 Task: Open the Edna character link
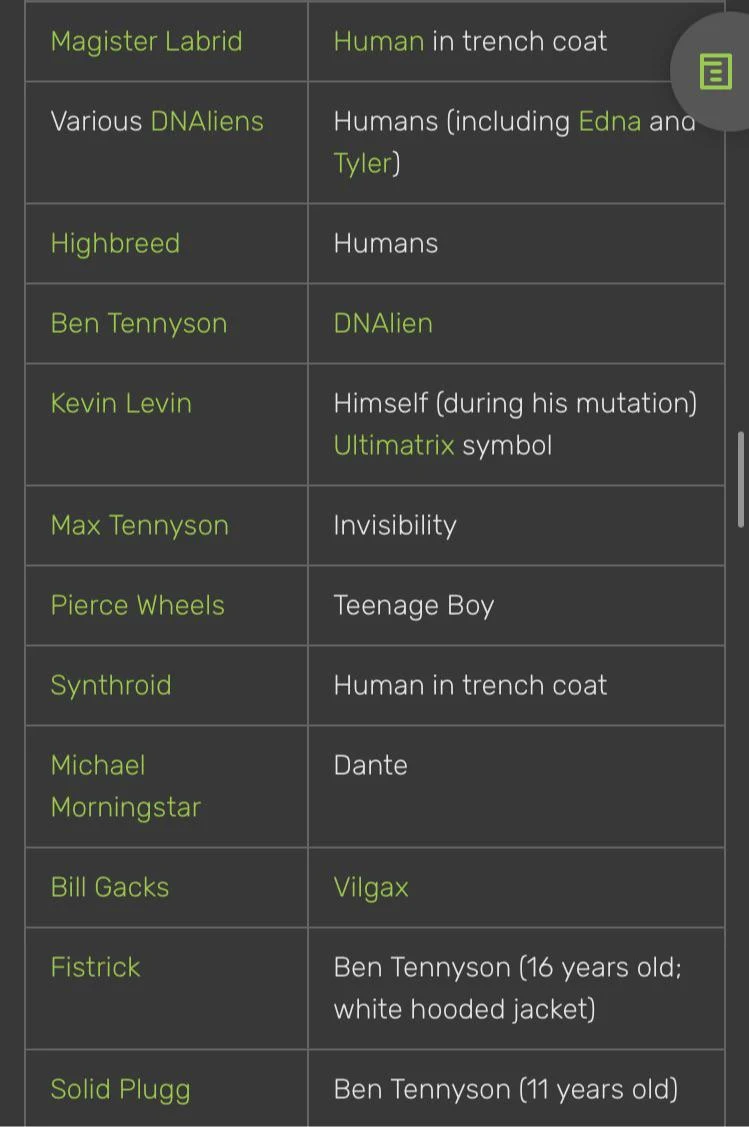click(x=609, y=121)
